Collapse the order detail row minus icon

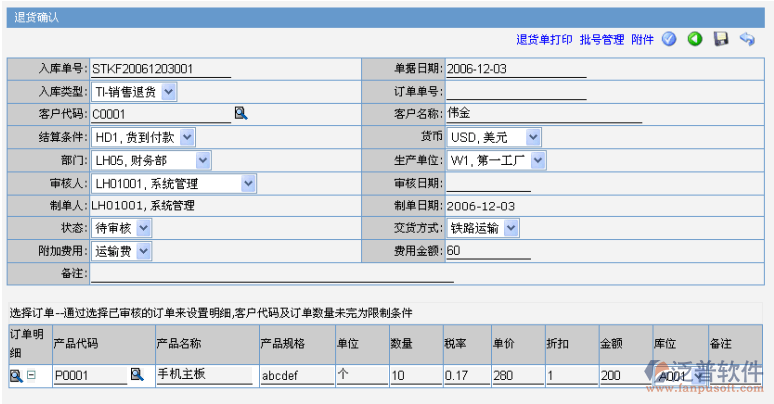(31, 375)
